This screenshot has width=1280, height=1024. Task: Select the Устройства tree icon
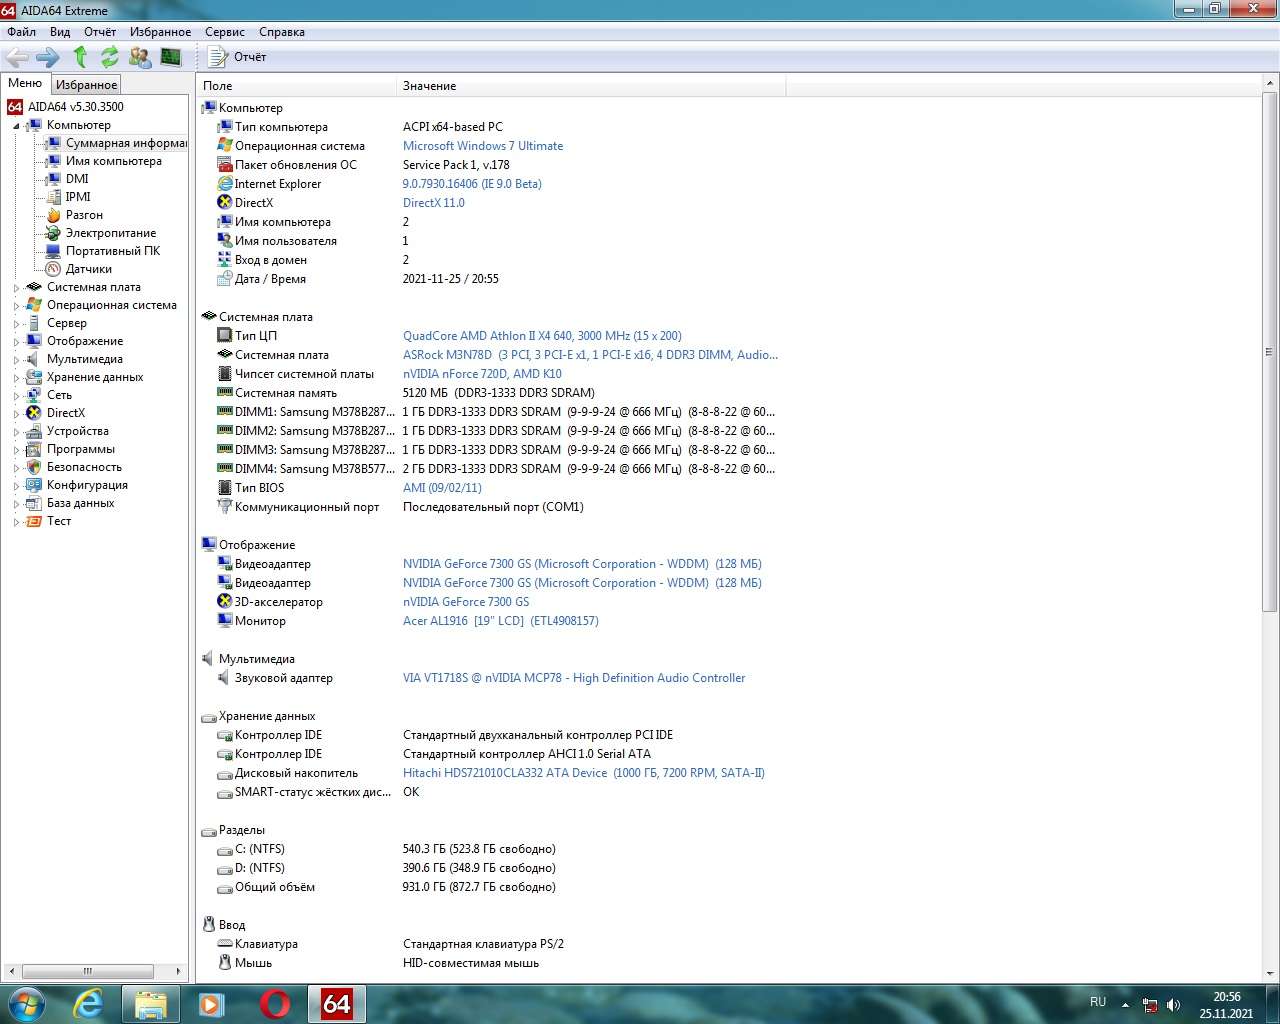[x=34, y=431]
